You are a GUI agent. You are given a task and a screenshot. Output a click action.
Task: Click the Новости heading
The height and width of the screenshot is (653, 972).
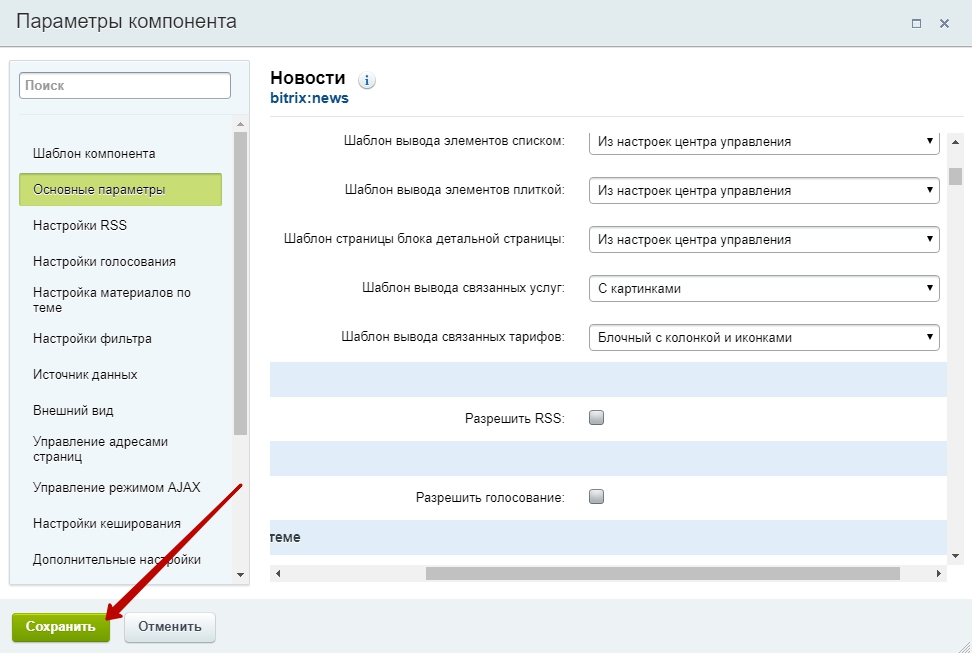pyautogui.click(x=307, y=78)
